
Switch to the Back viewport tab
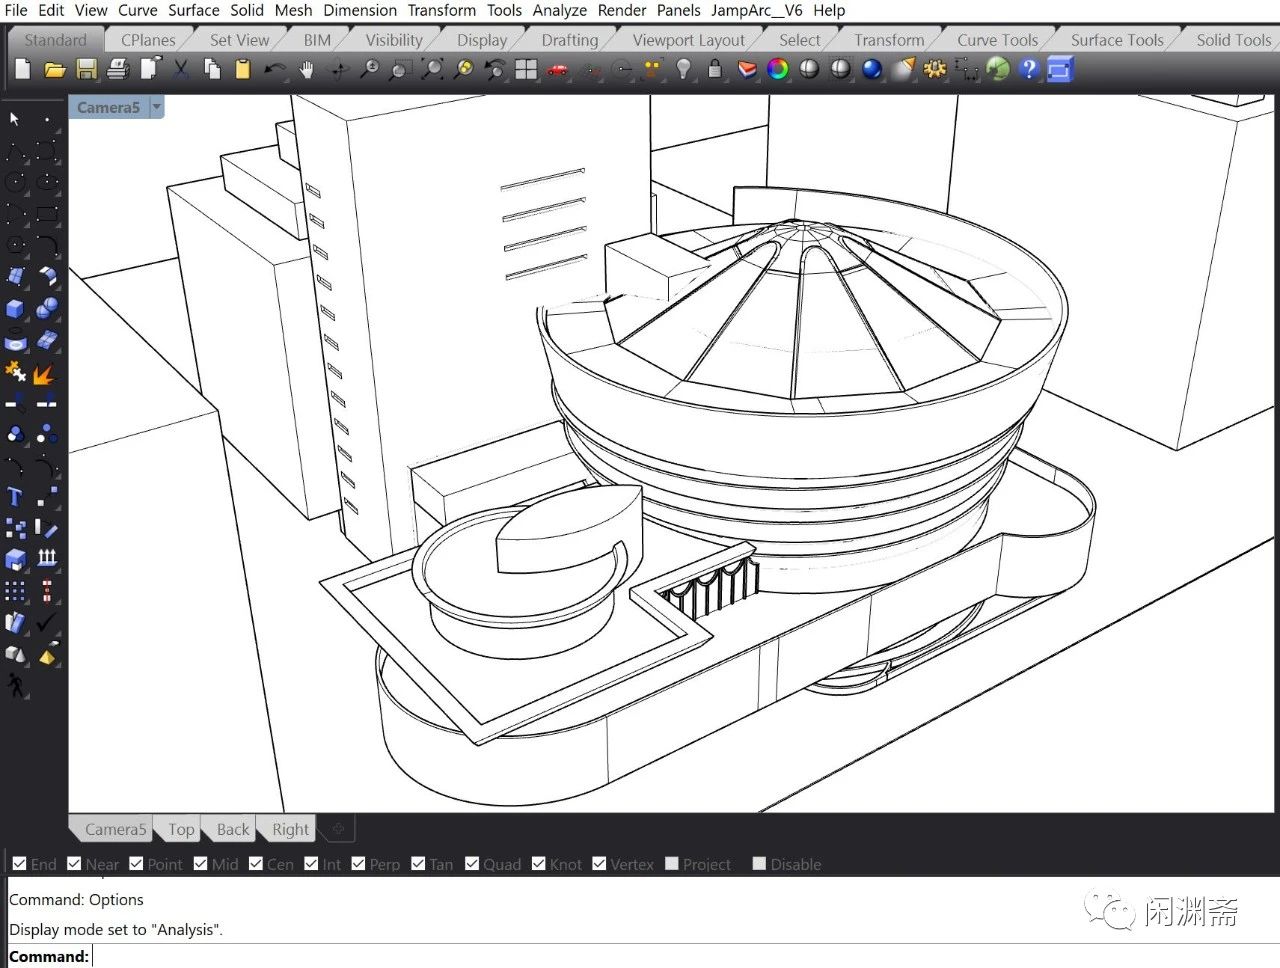tap(233, 829)
